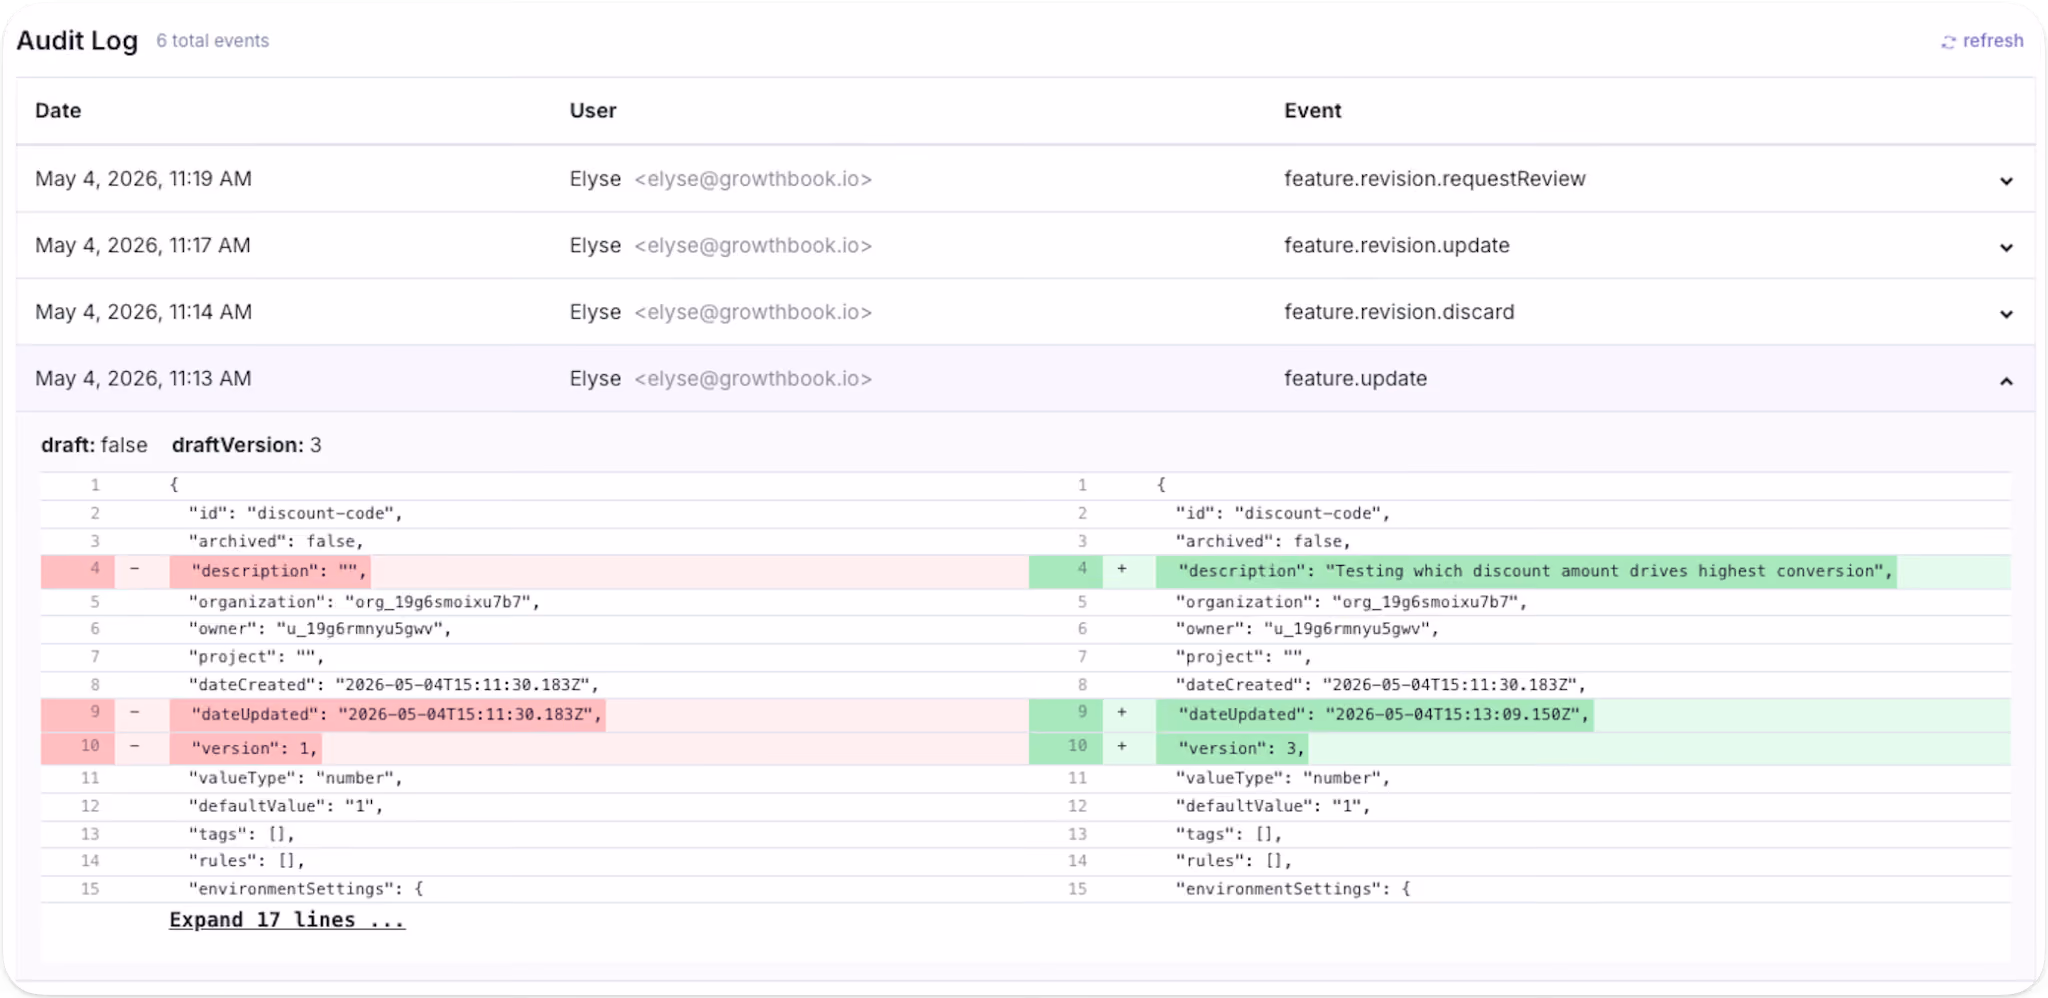Viewport: 2048px width, 998px height.
Task: Expand 17 hidden lines in diff
Action: (287, 920)
